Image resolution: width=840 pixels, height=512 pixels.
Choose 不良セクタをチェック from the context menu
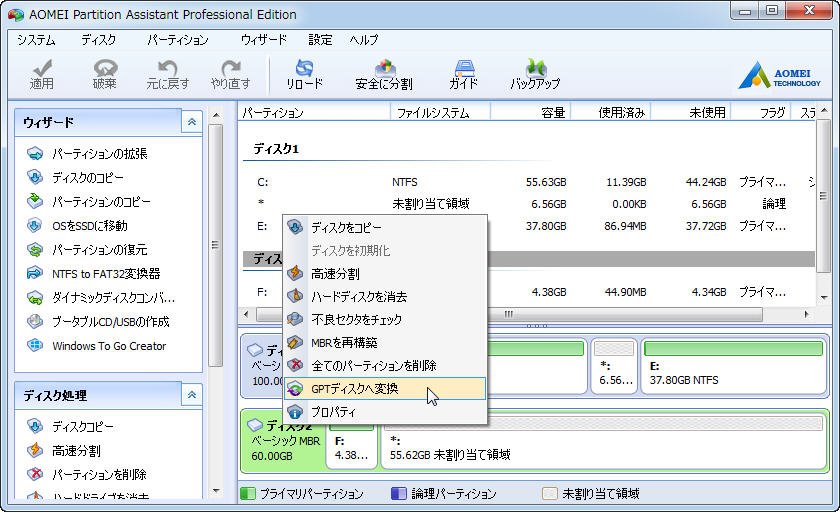(385, 320)
